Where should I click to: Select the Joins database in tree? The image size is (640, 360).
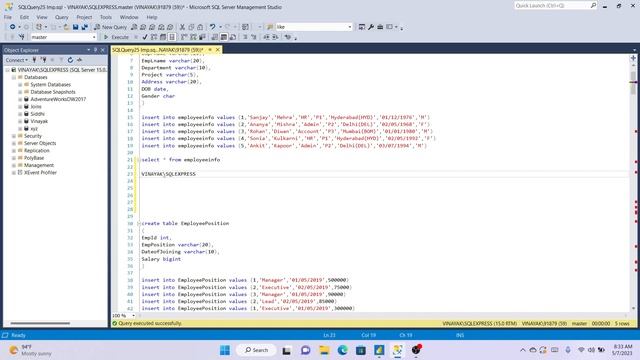(x=36, y=107)
